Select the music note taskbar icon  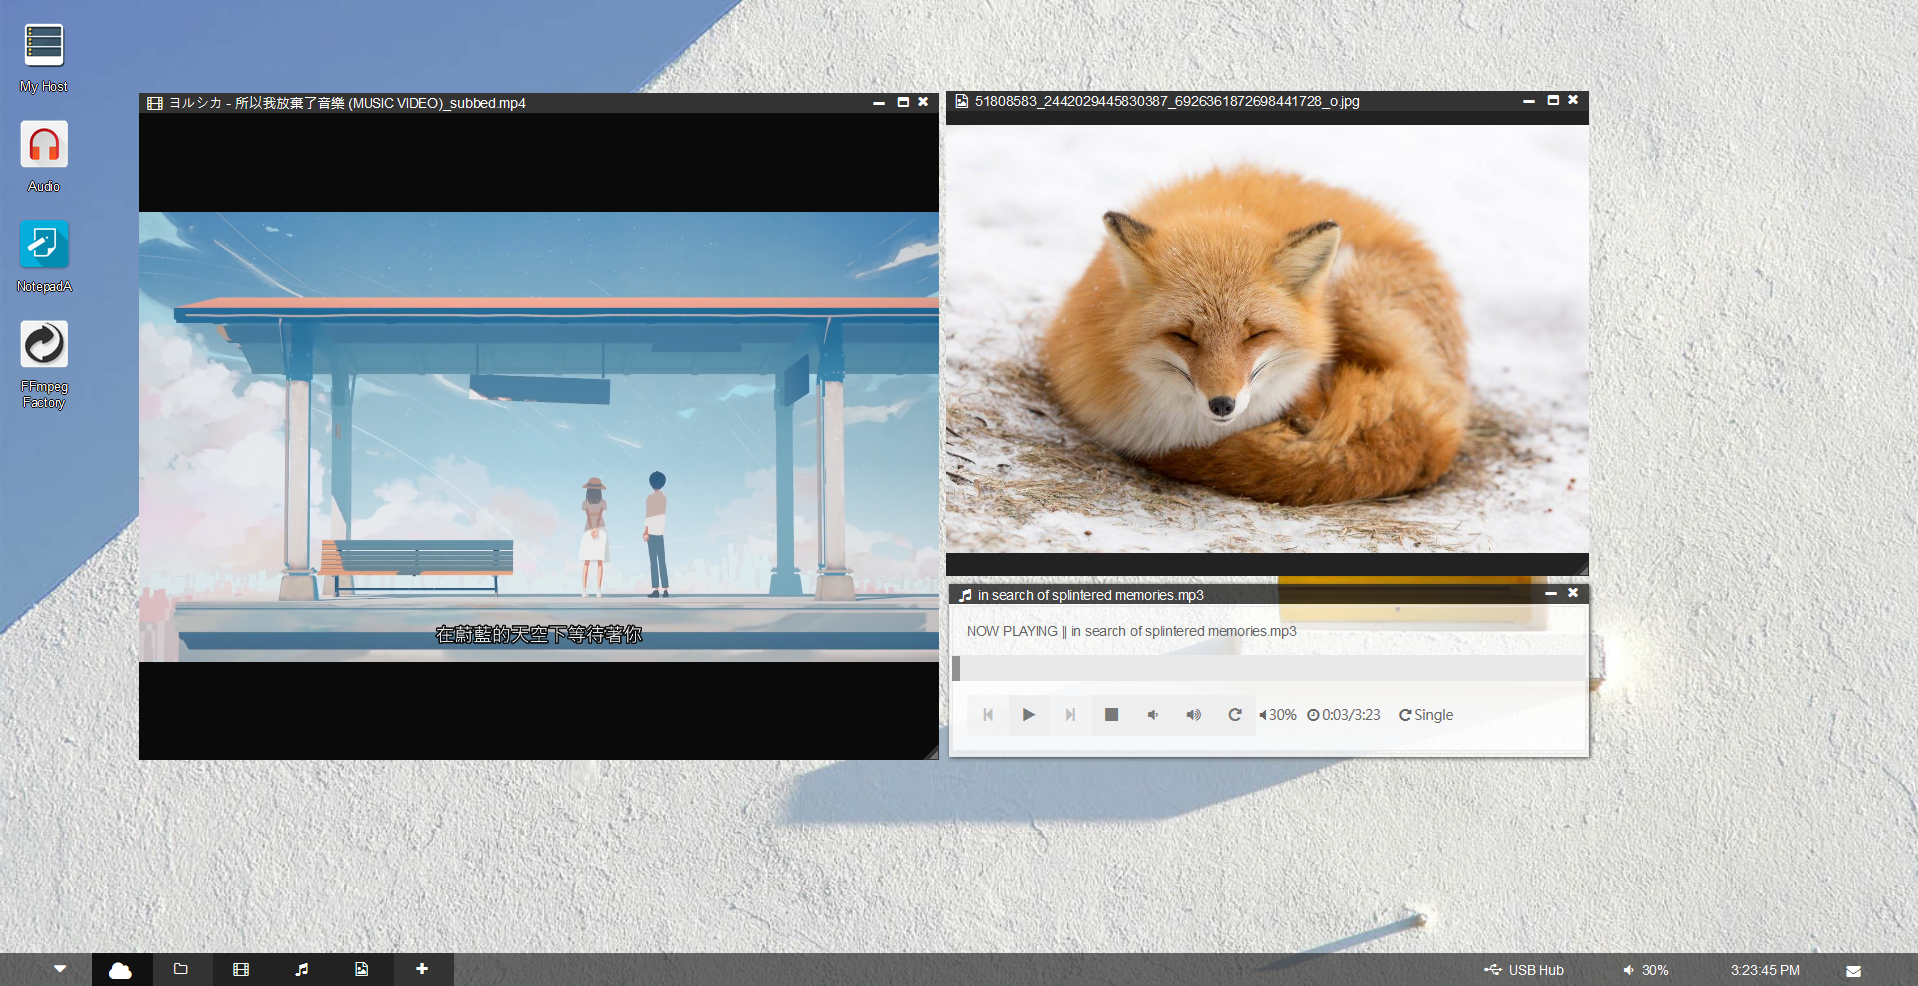[302, 969]
